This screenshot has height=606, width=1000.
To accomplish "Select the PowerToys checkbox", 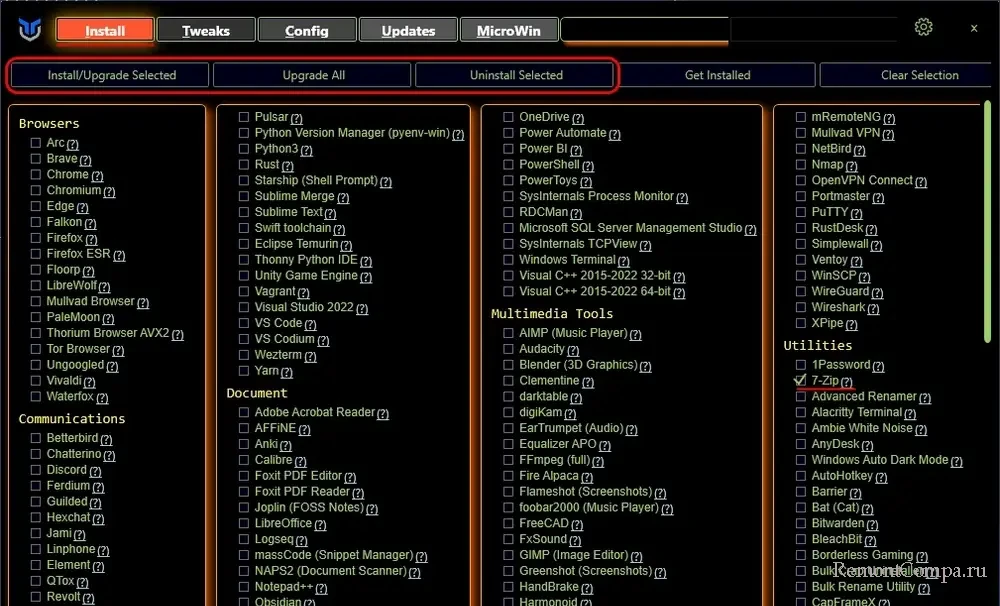I will click(x=508, y=180).
